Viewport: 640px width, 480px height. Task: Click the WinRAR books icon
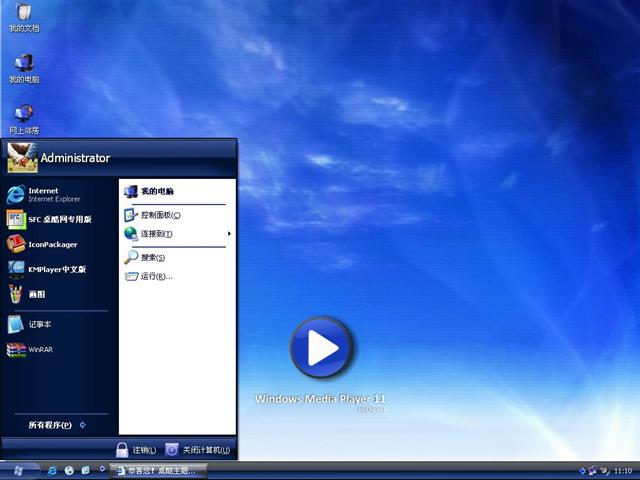pyautogui.click(x=16, y=350)
